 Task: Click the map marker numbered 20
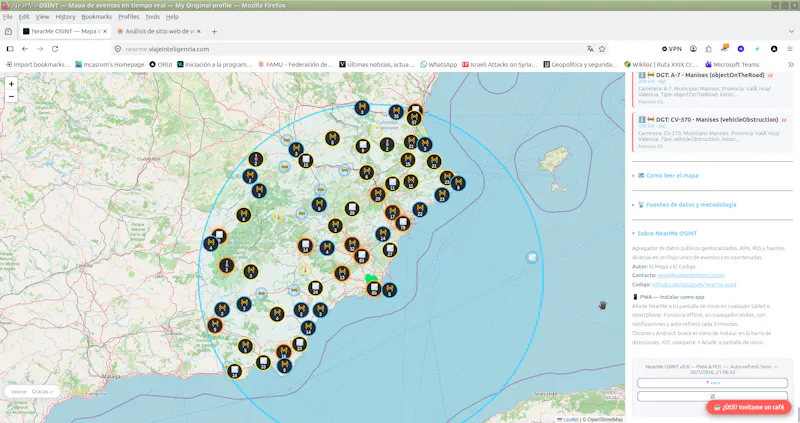tap(352, 209)
